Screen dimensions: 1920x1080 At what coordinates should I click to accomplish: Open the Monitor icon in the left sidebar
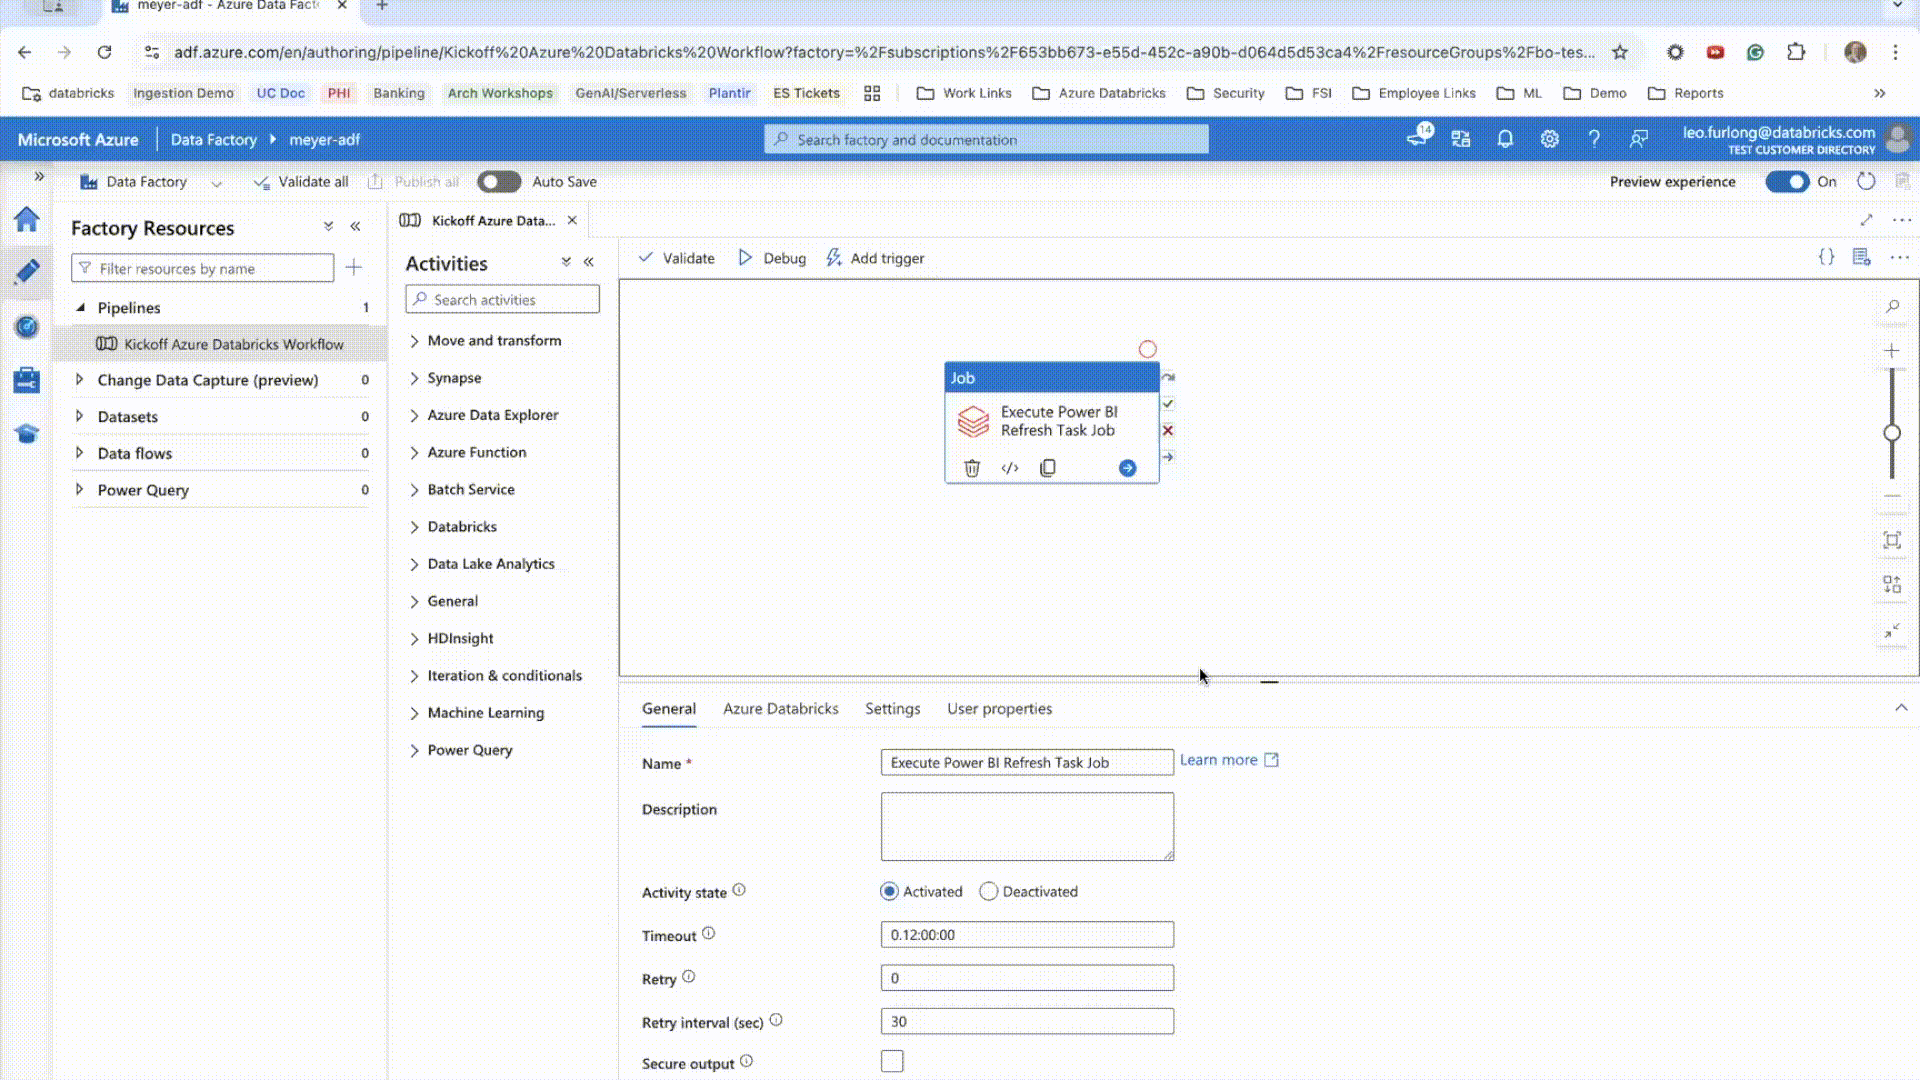pos(27,326)
